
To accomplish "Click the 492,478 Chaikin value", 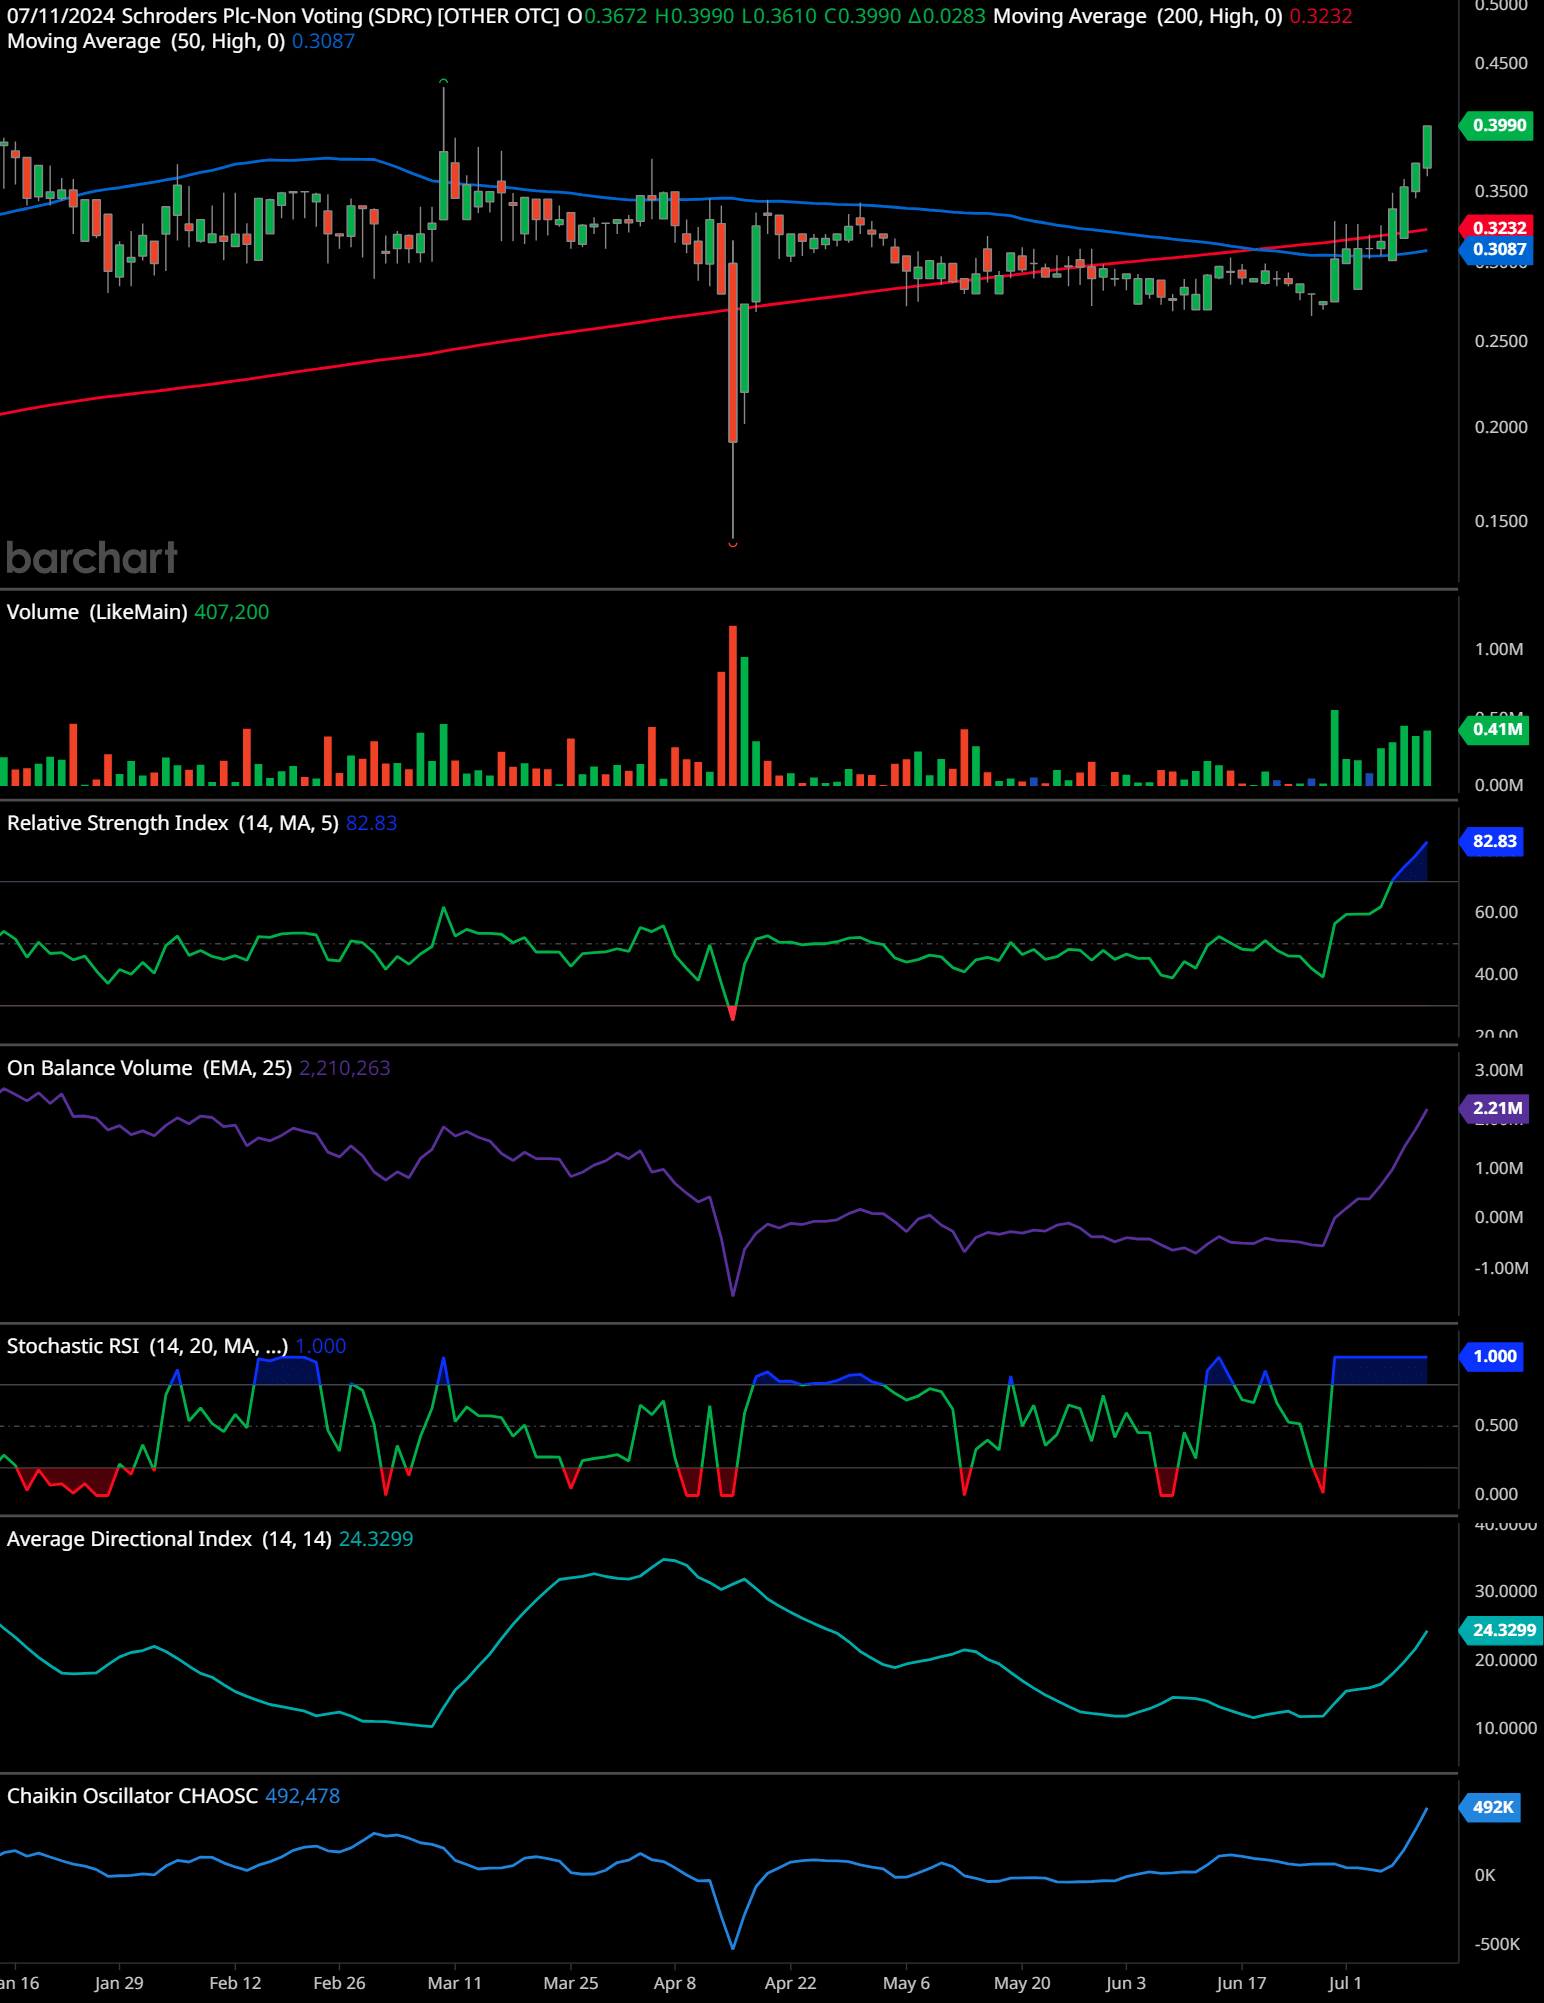I will coord(302,1796).
